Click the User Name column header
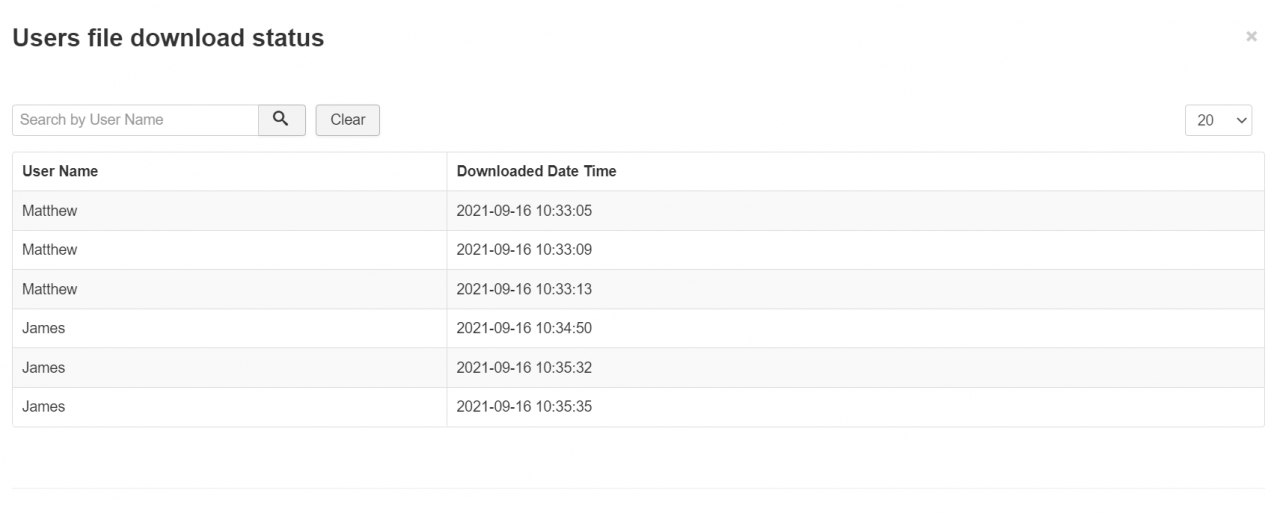Image resolution: width=1280 pixels, height=514 pixels. click(60, 171)
